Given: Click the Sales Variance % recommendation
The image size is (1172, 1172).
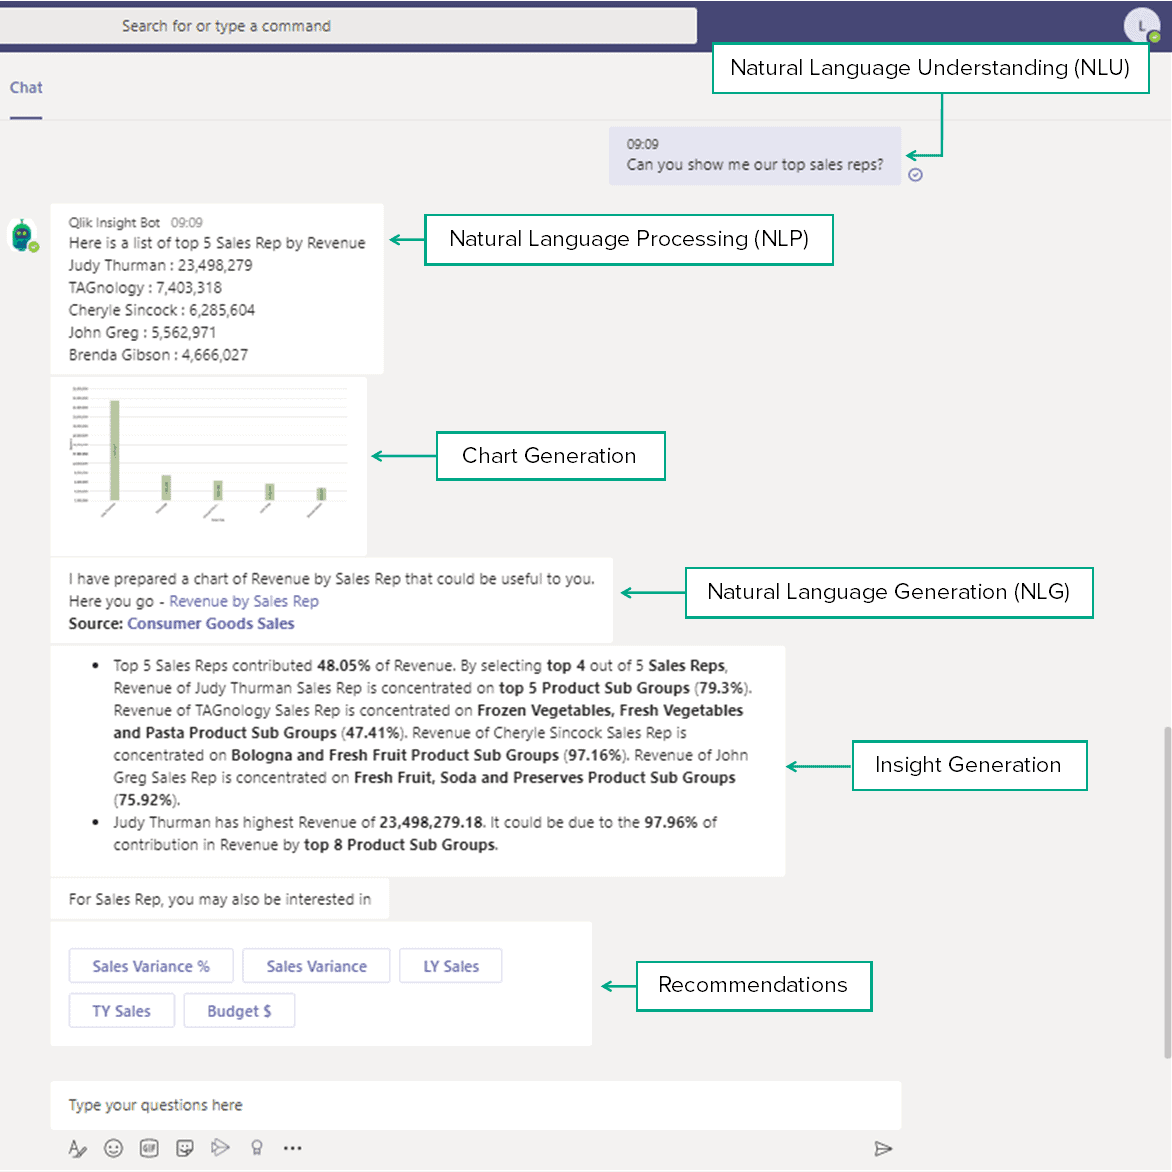Looking at the screenshot, I should 151,966.
